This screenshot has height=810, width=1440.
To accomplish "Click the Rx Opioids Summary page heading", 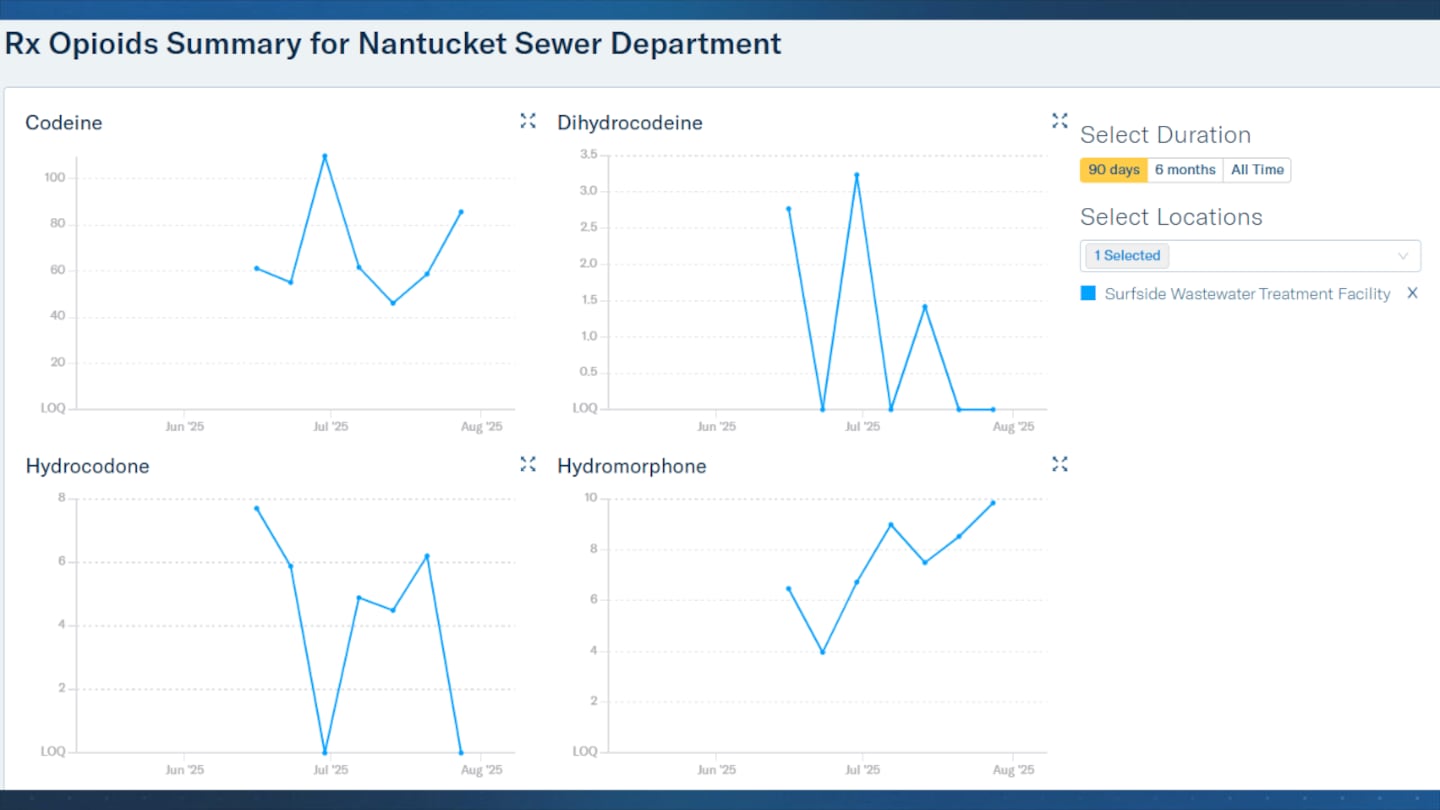I will coord(393,44).
